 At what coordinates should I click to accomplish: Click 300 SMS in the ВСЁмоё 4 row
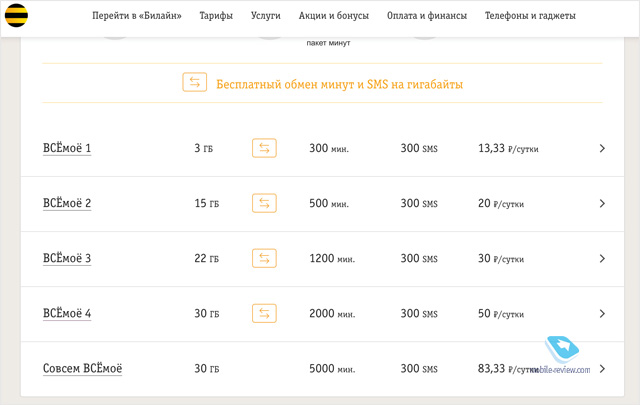[x=419, y=314]
